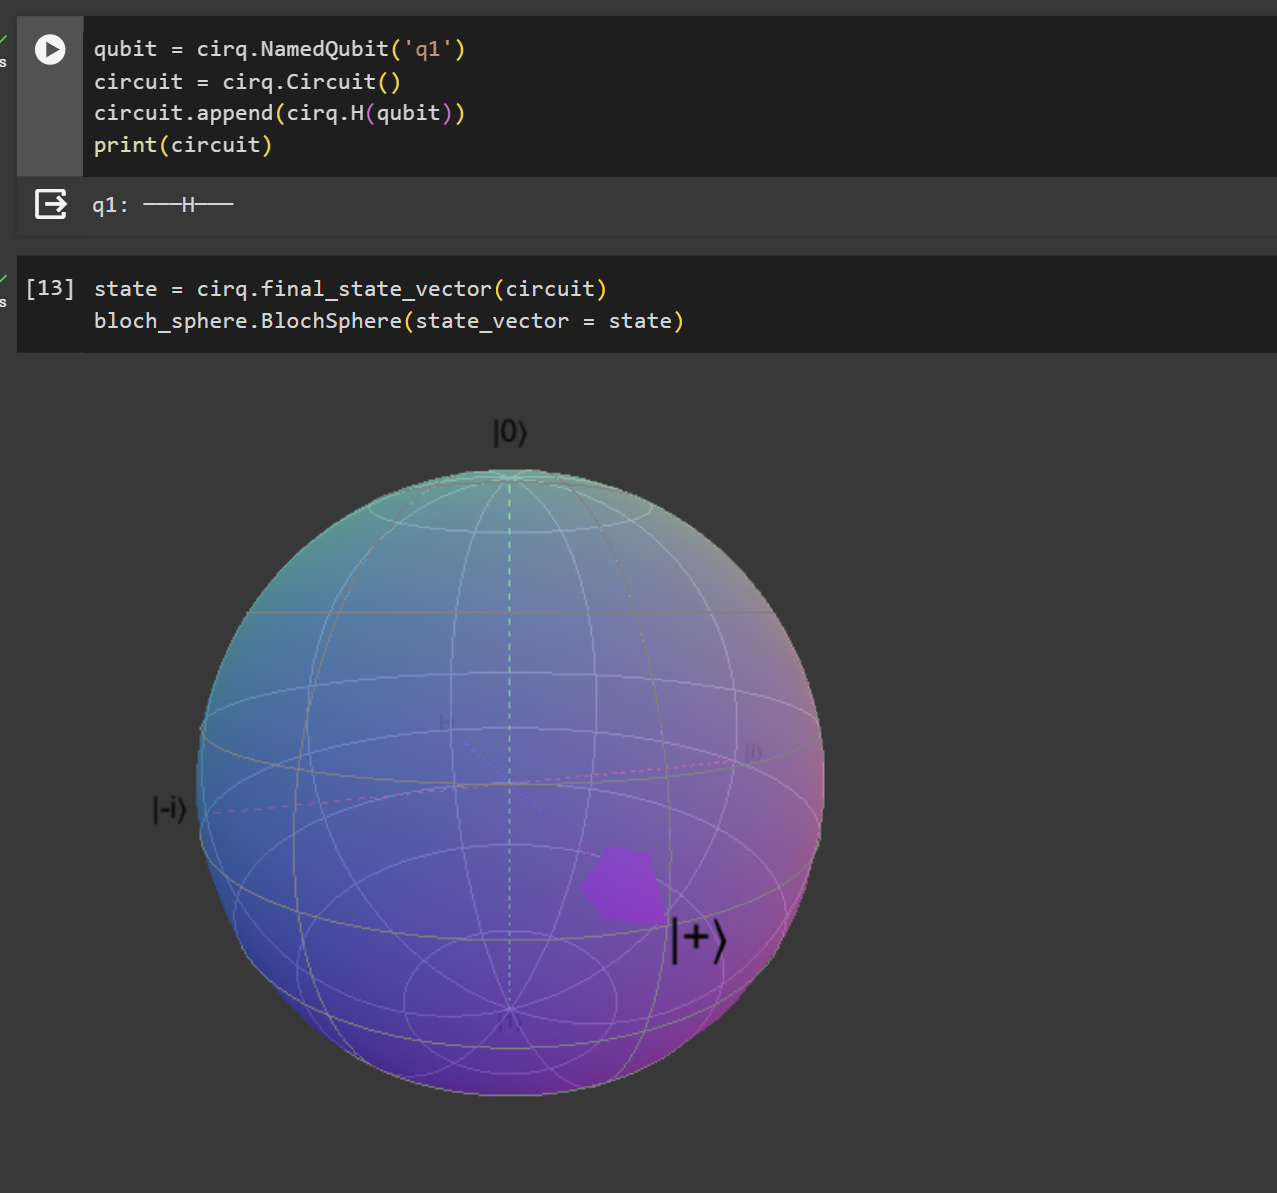The height and width of the screenshot is (1193, 1277).
Task: Run the first cell with play button
Action: pyautogui.click(x=50, y=49)
